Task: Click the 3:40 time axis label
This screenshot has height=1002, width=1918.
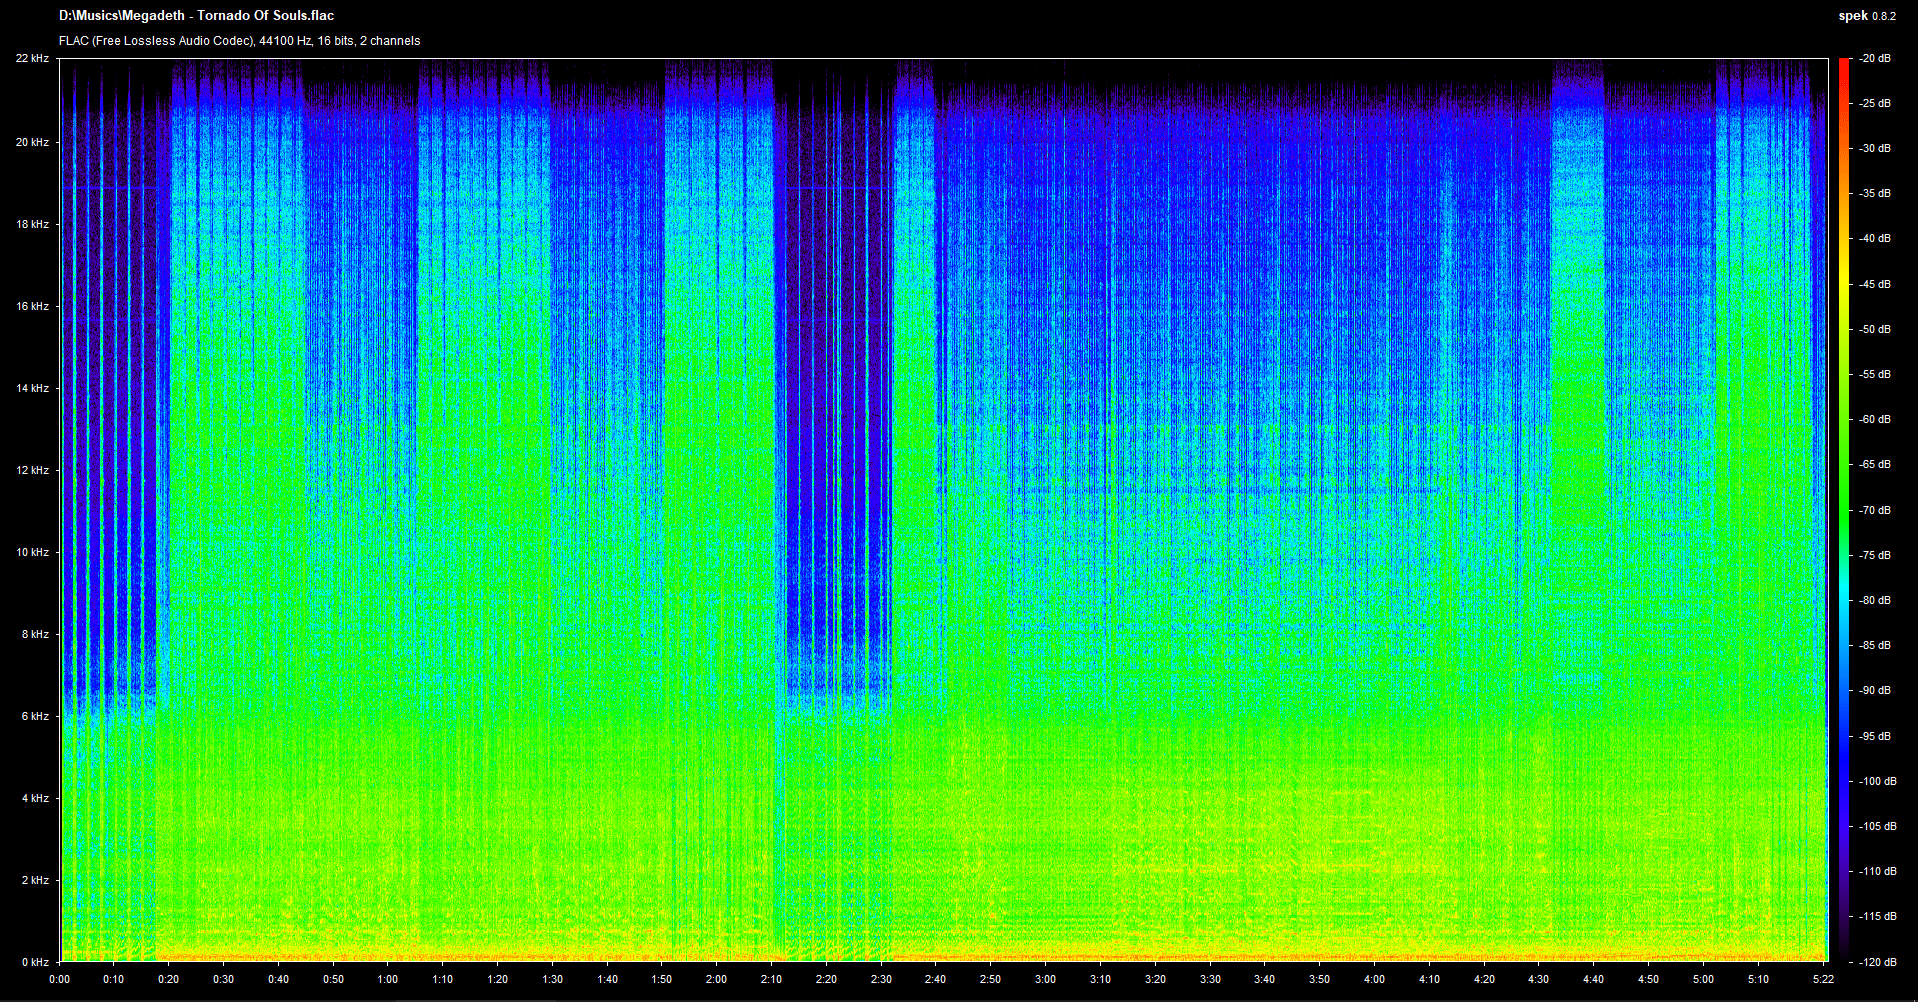Action: [x=1265, y=980]
